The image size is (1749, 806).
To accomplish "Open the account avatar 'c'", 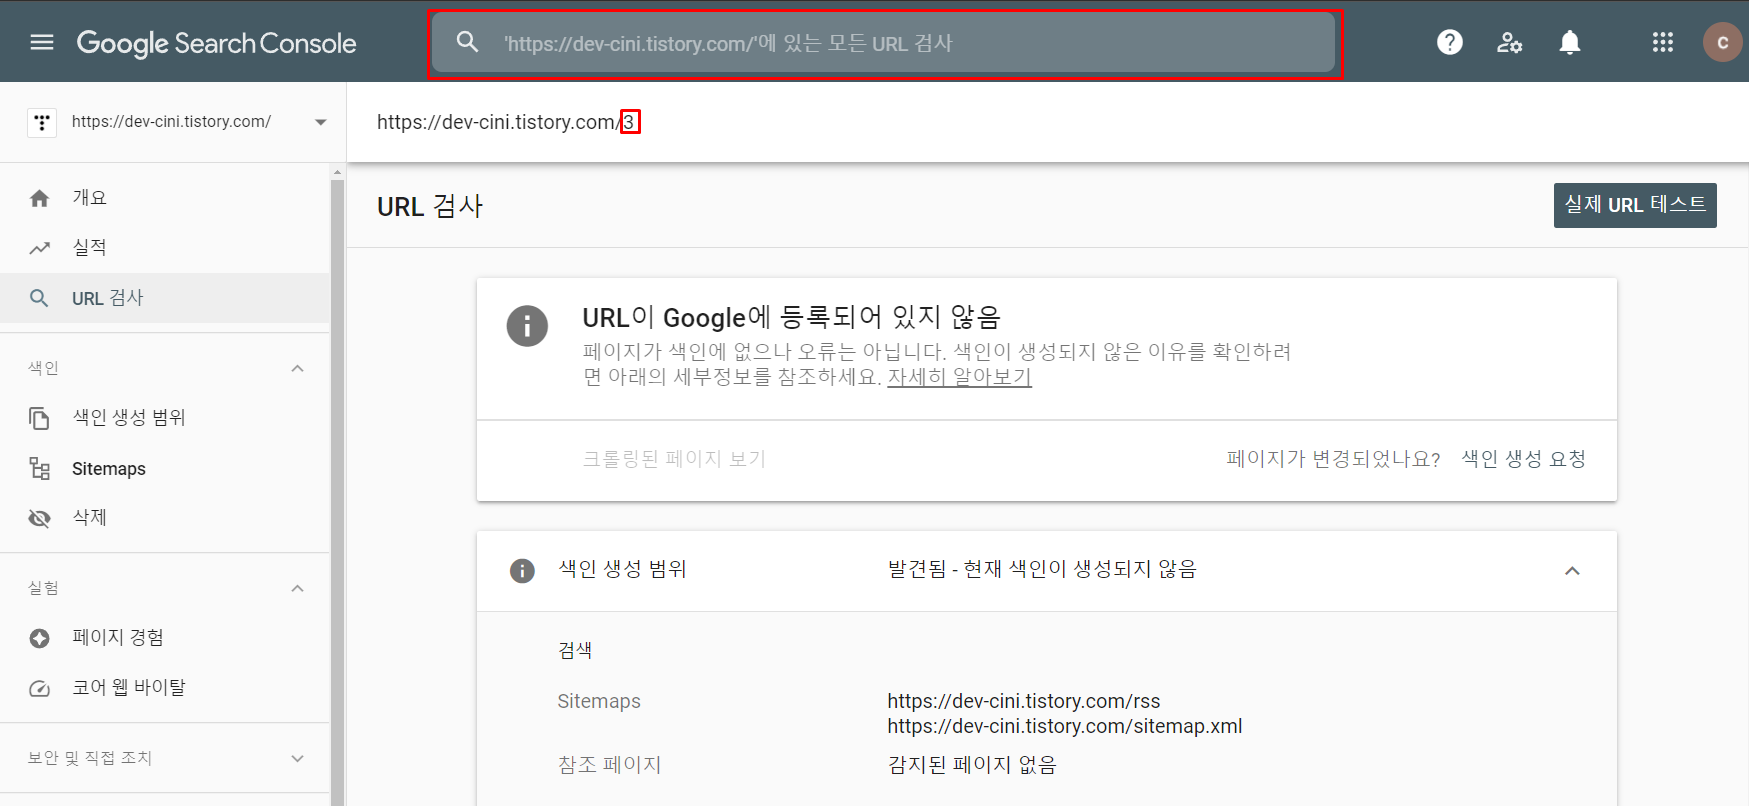I will click(x=1722, y=42).
